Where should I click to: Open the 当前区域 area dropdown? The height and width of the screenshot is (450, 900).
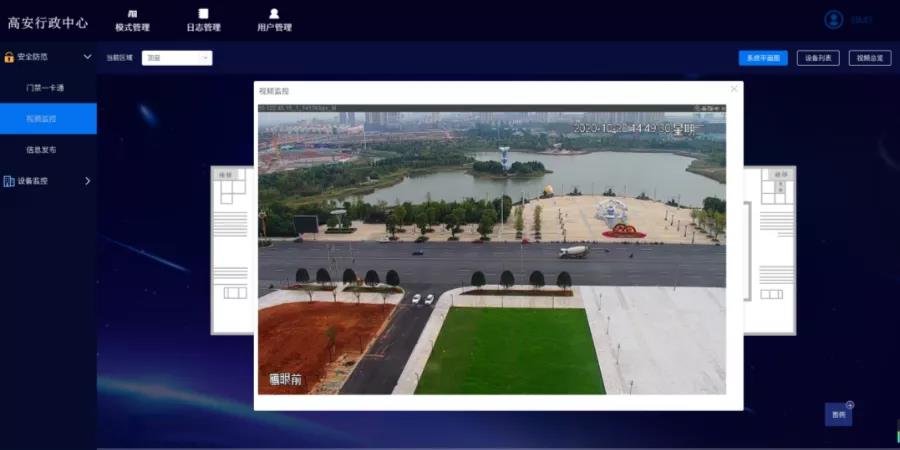pyautogui.click(x=177, y=58)
